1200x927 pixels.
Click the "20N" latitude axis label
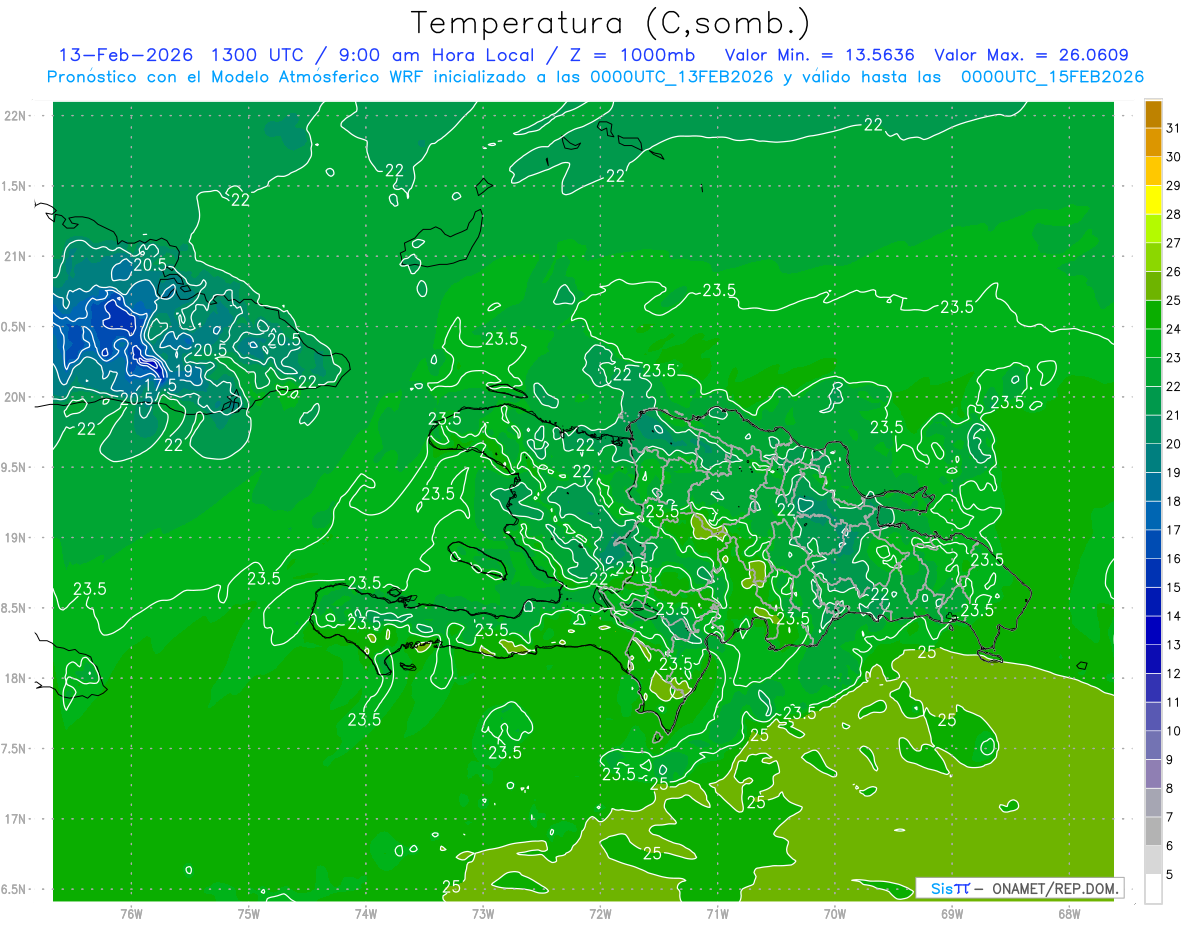tap(15, 398)
